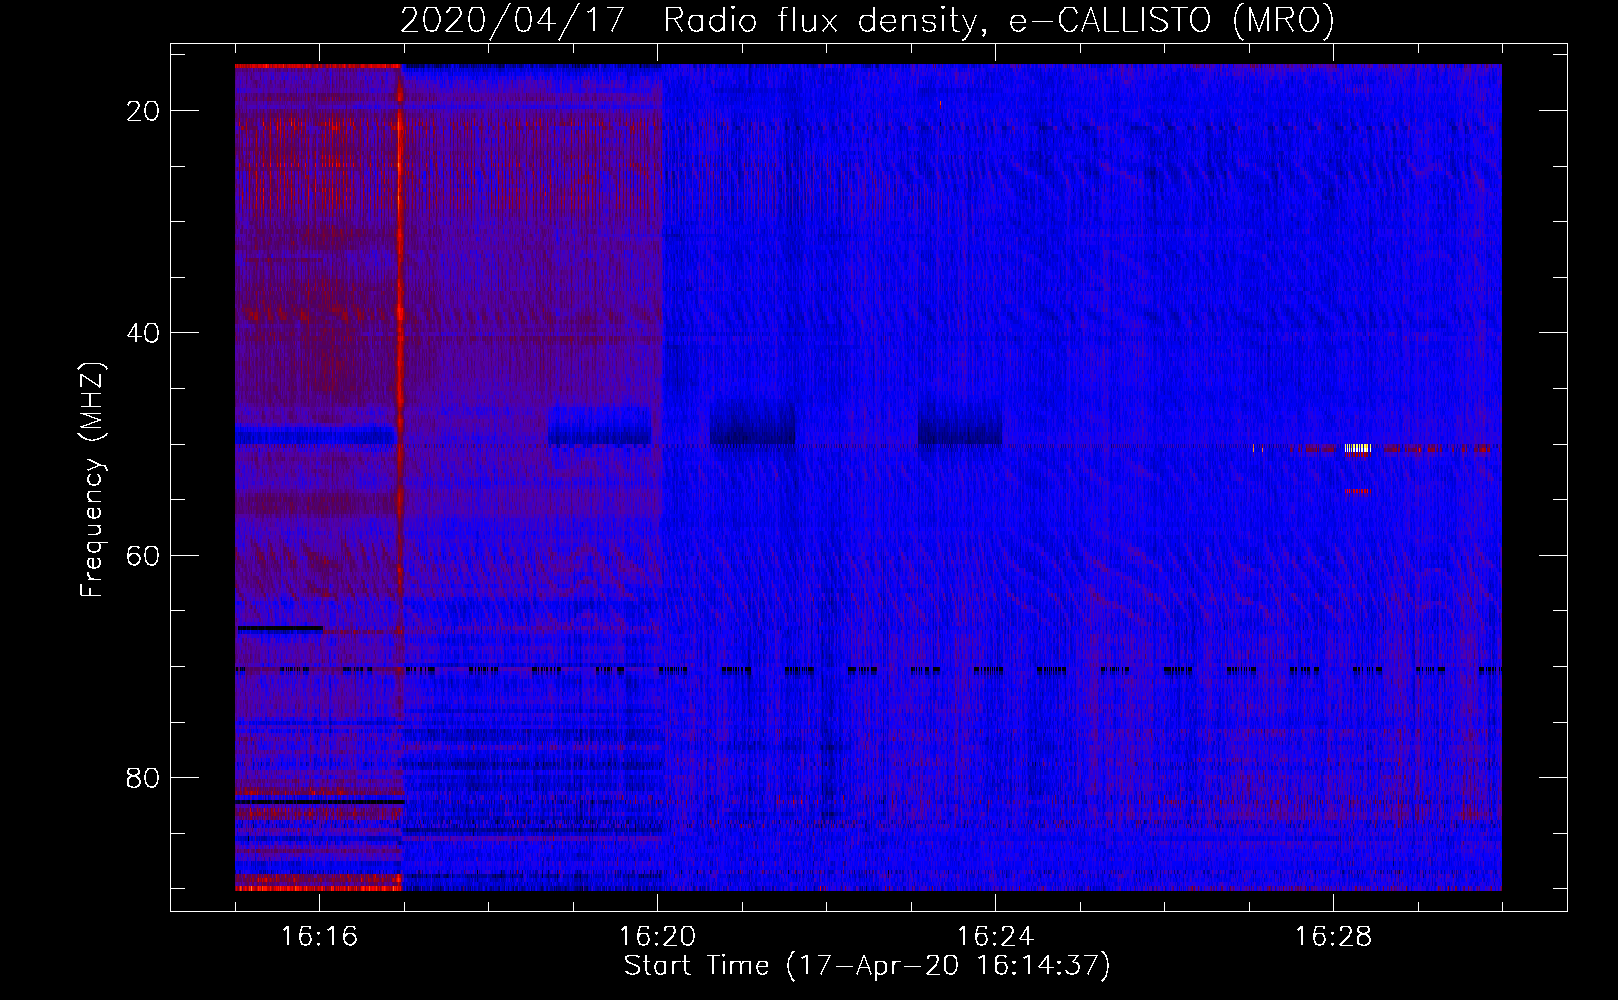Click the 60 MHz frequency tick label
This screenshot has height=1000, width=1618.
[143, 555]
